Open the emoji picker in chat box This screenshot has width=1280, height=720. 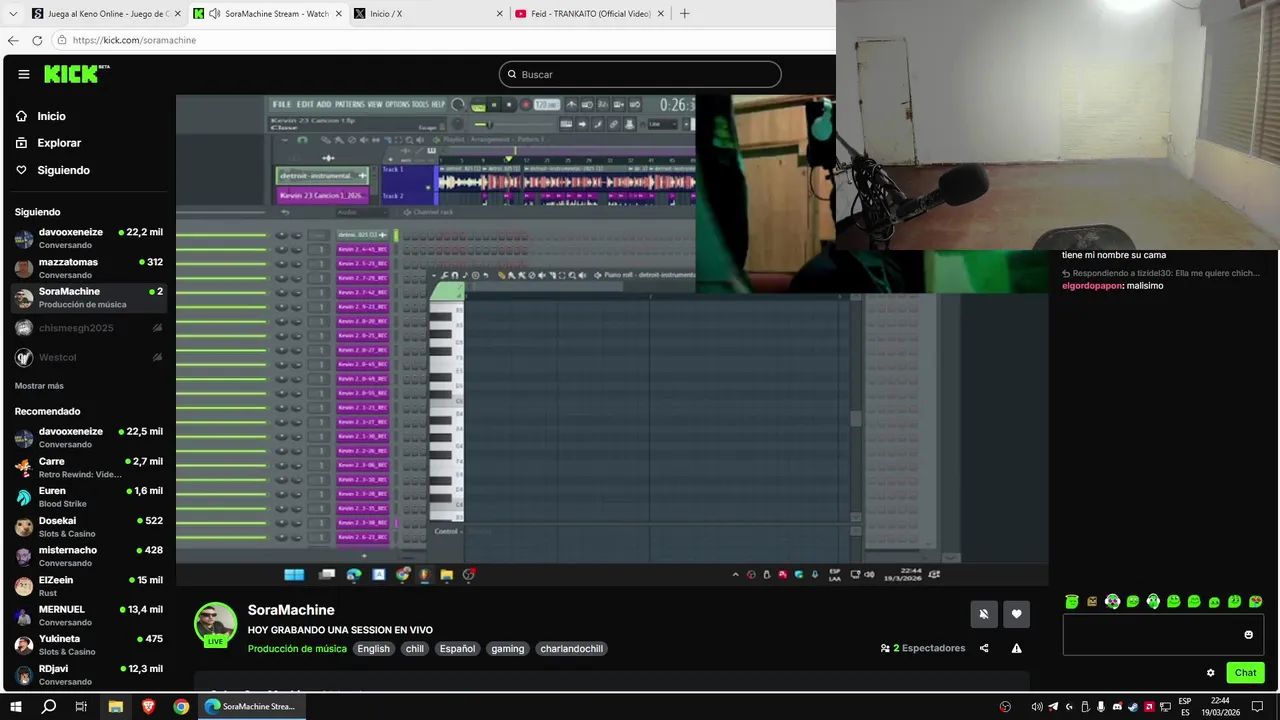(x=1248, y=634)
